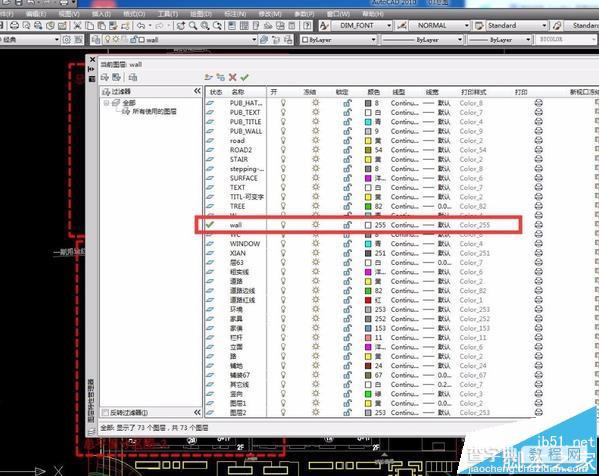The image size is (599, 476).
Task: Click the Name column header
Action: [x=238, y=92]
